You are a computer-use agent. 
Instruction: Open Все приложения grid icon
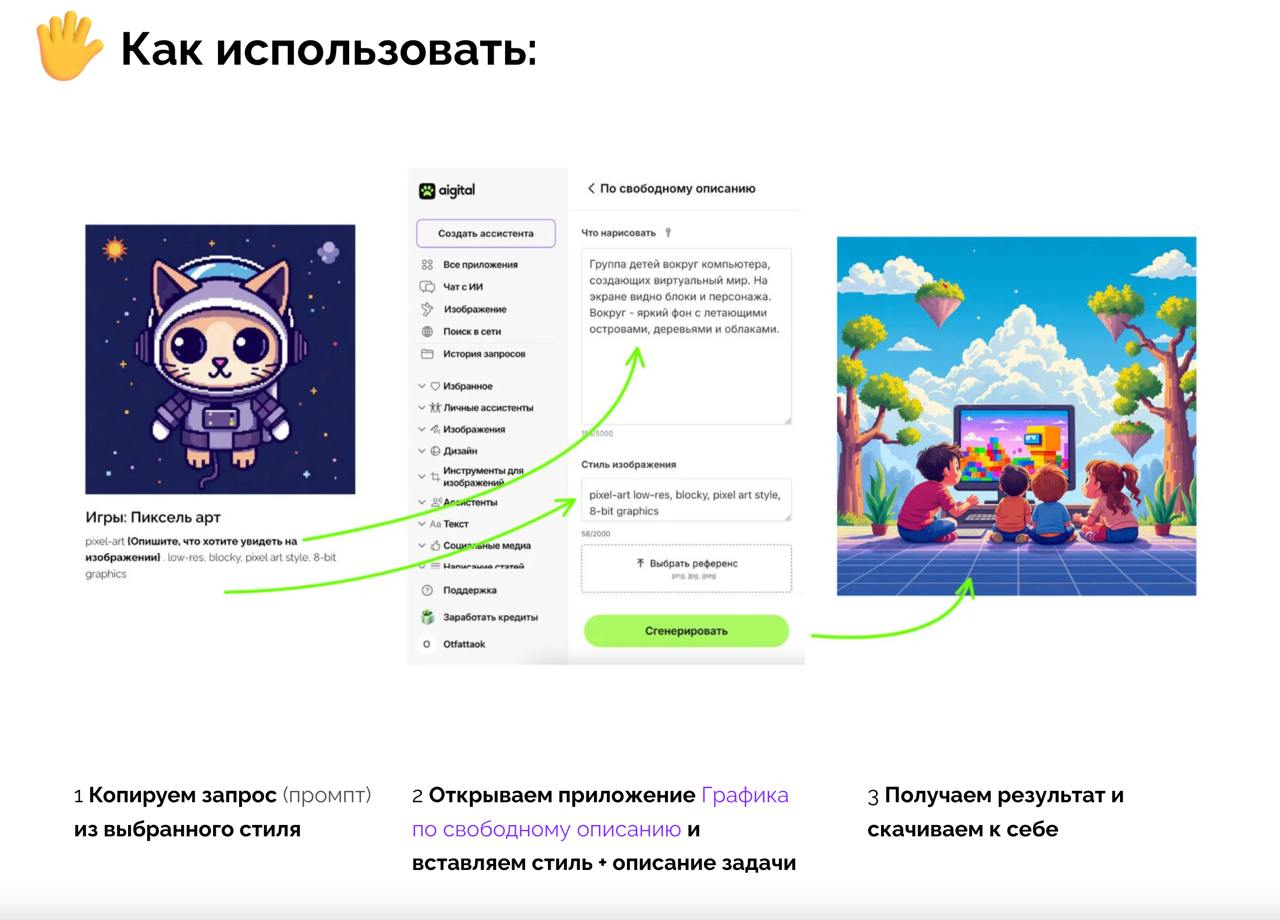[x=427, y=265]
